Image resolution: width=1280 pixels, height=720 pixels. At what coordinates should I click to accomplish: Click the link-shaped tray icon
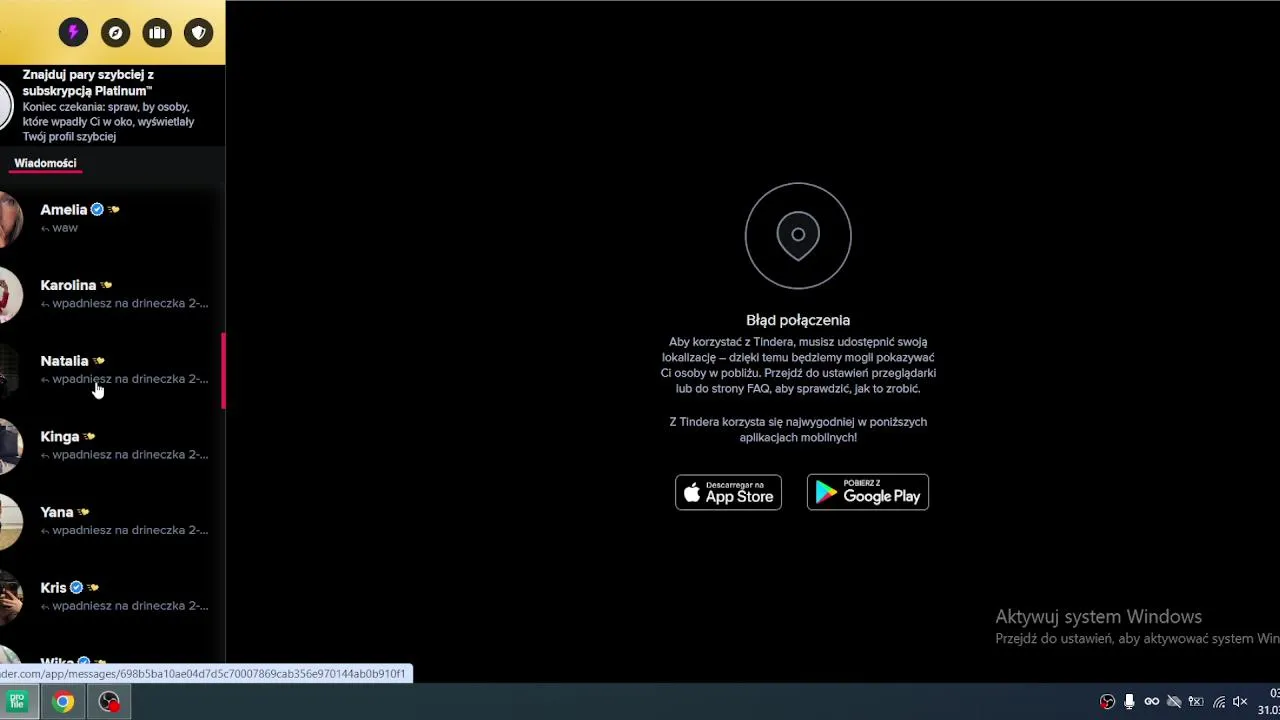click(1151, 702)
